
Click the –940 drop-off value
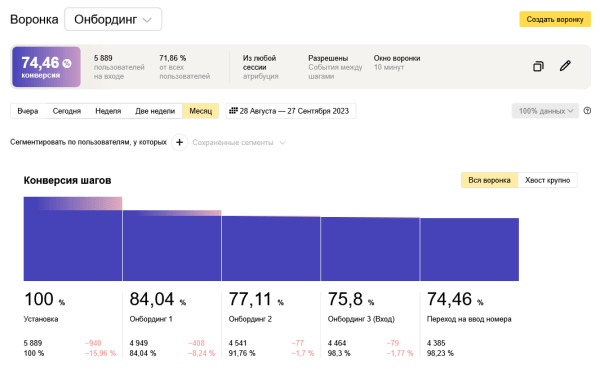[93, 343]
